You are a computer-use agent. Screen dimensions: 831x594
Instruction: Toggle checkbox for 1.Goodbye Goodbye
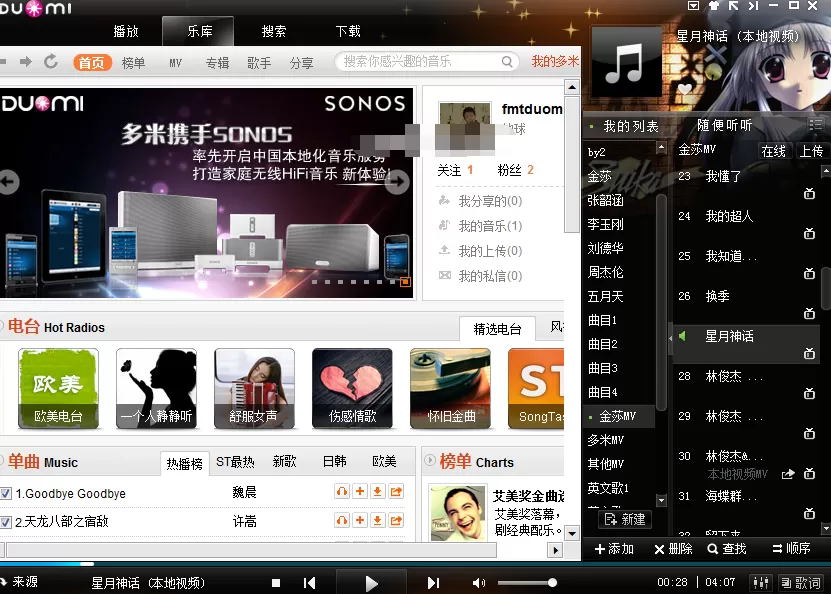pyautogui.click(x=6, y=493)
